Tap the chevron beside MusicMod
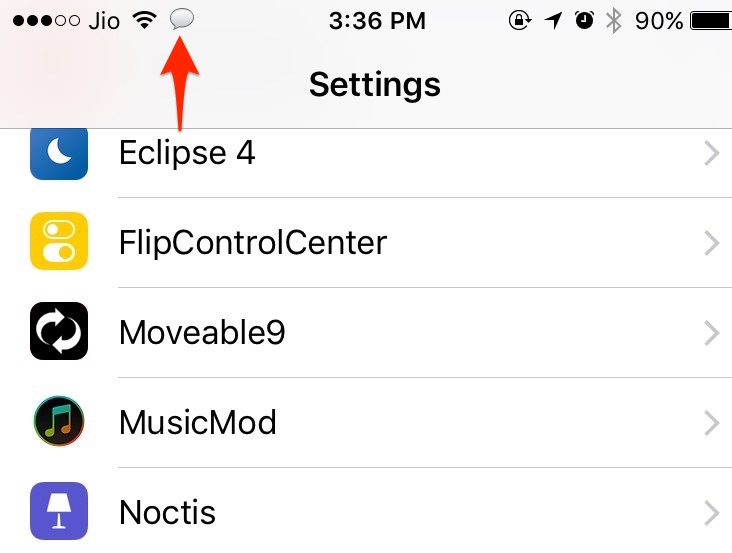The width and height of the screenshot is (732, 553). pyautogui.click(x=711, y=422)
